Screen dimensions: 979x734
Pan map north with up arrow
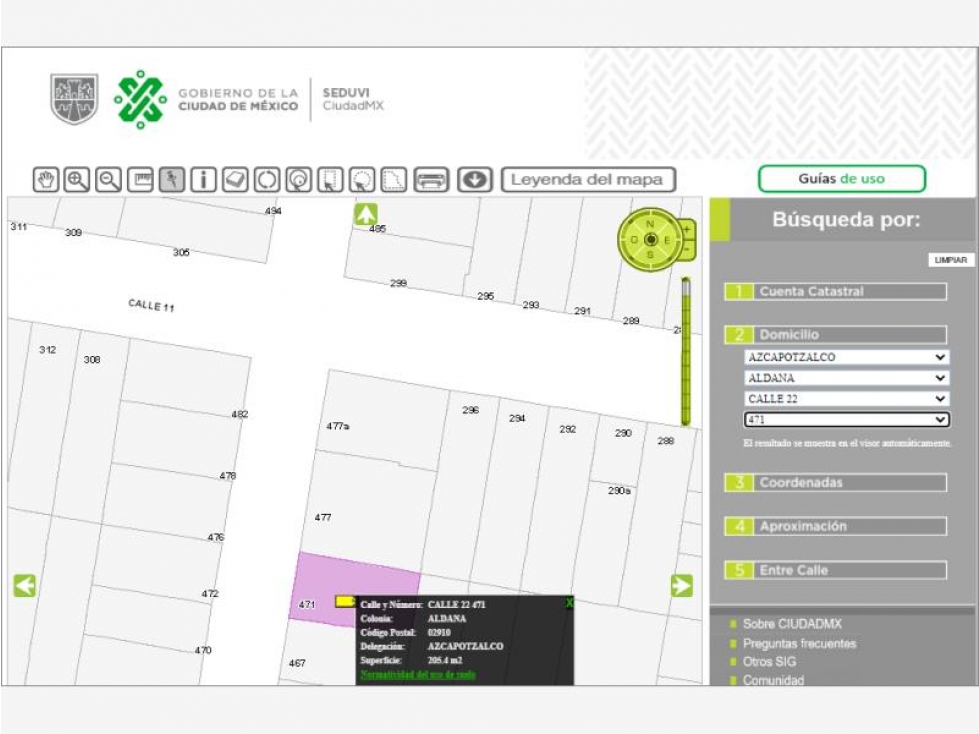click(366, 214)
